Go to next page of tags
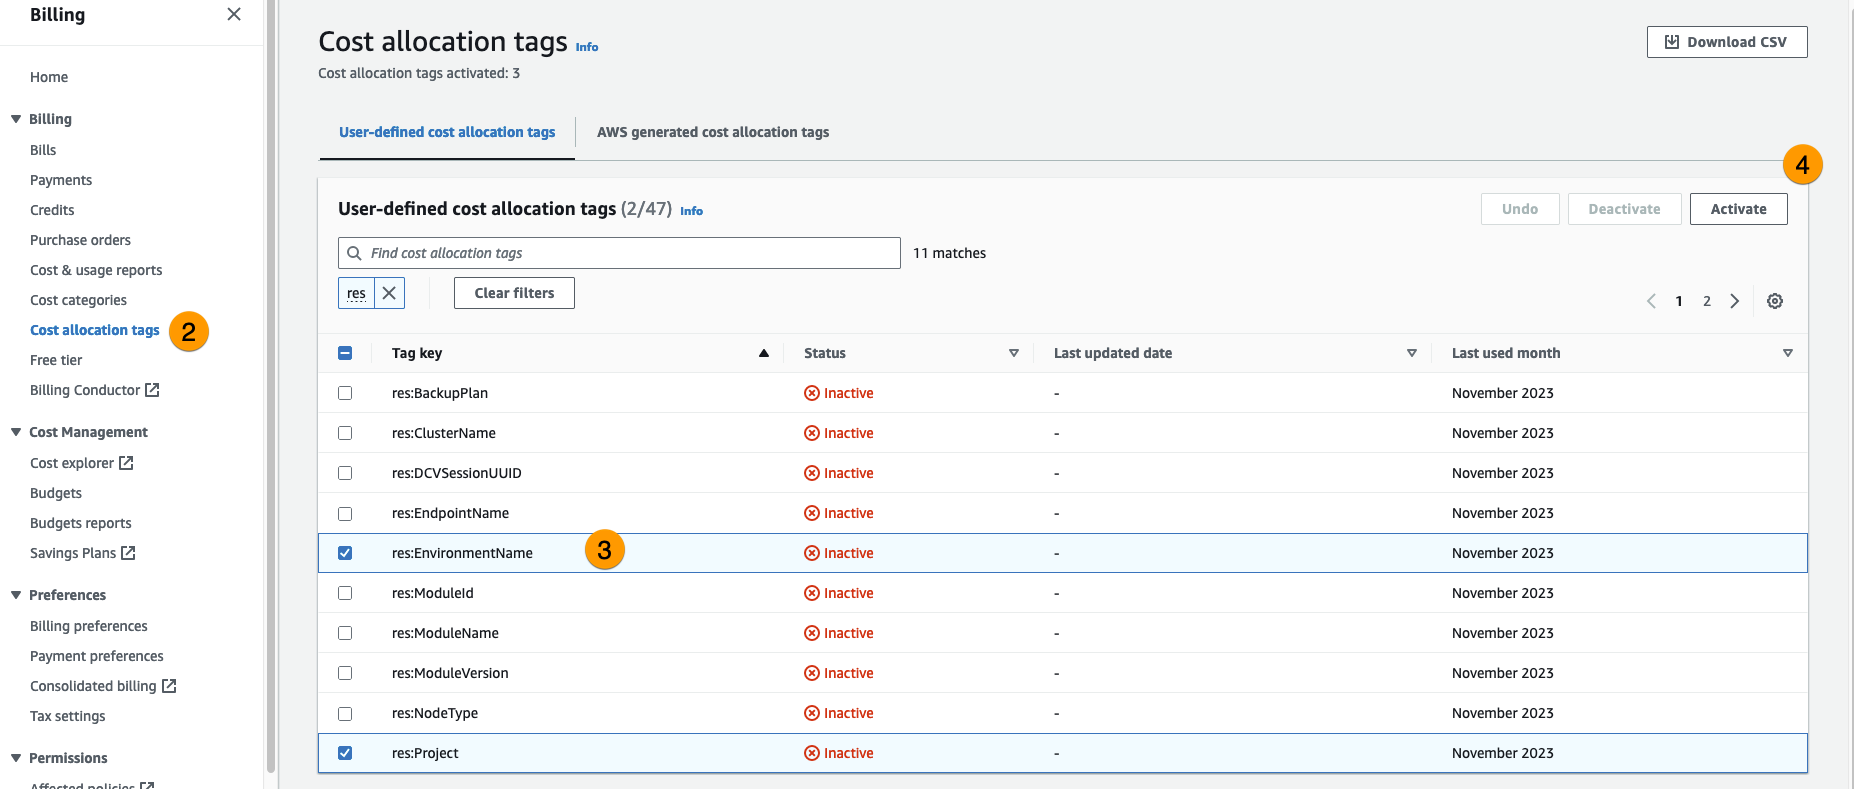The width and height of the screenshot is (1854, 789). click(1734, 301)
